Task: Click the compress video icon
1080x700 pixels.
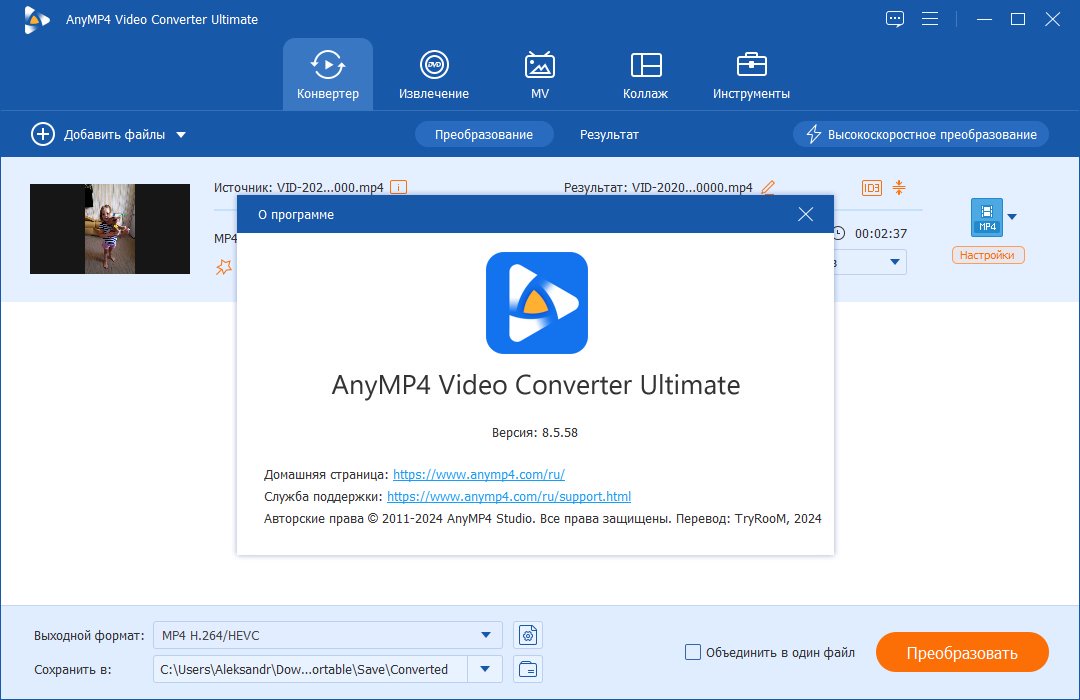Action: coord(899,187)
